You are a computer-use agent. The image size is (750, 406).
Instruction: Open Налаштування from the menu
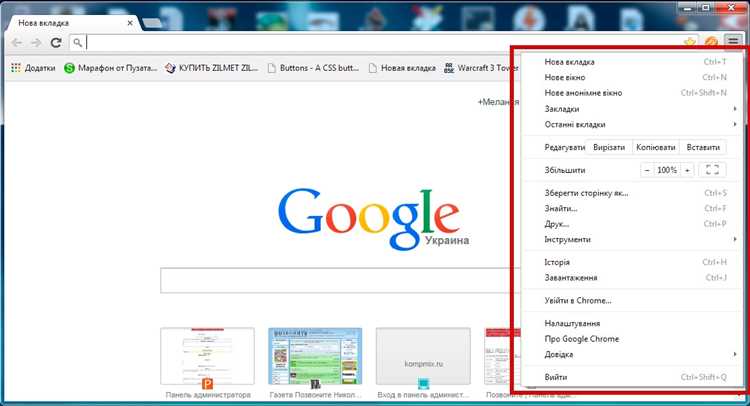pos(632,323)
